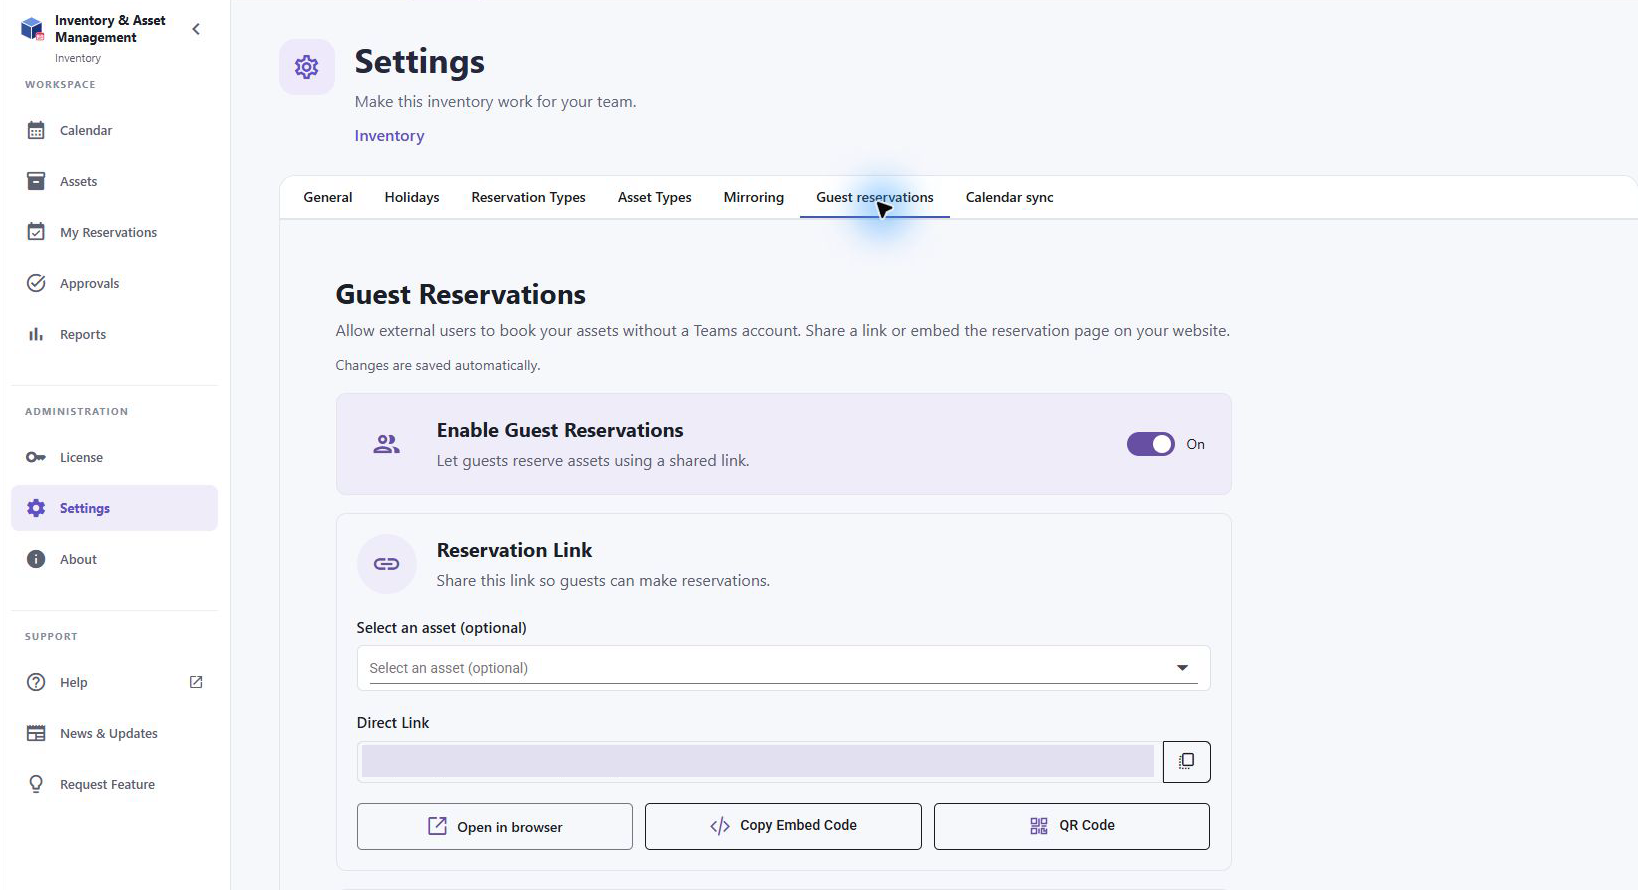This screenshot has height=890, width=1638.
Task: Open the Holidays tab
Action: coord(412,197)
